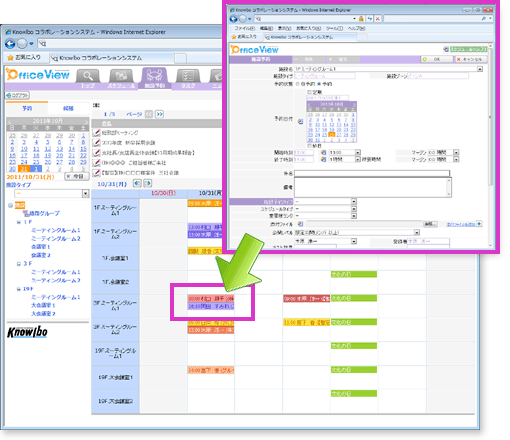This screenshot has height=440, width=510.
Task: Open ヘルプ menu in dialog browser
Action: (356, 28)
